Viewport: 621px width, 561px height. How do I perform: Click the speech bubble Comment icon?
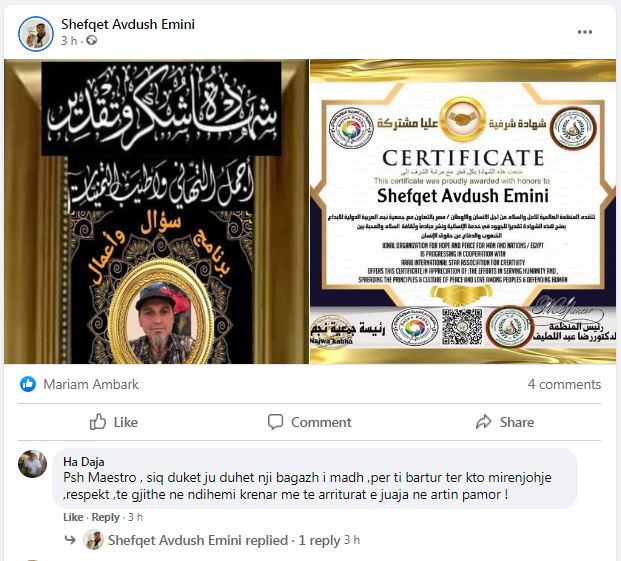[x=275, y=422]
